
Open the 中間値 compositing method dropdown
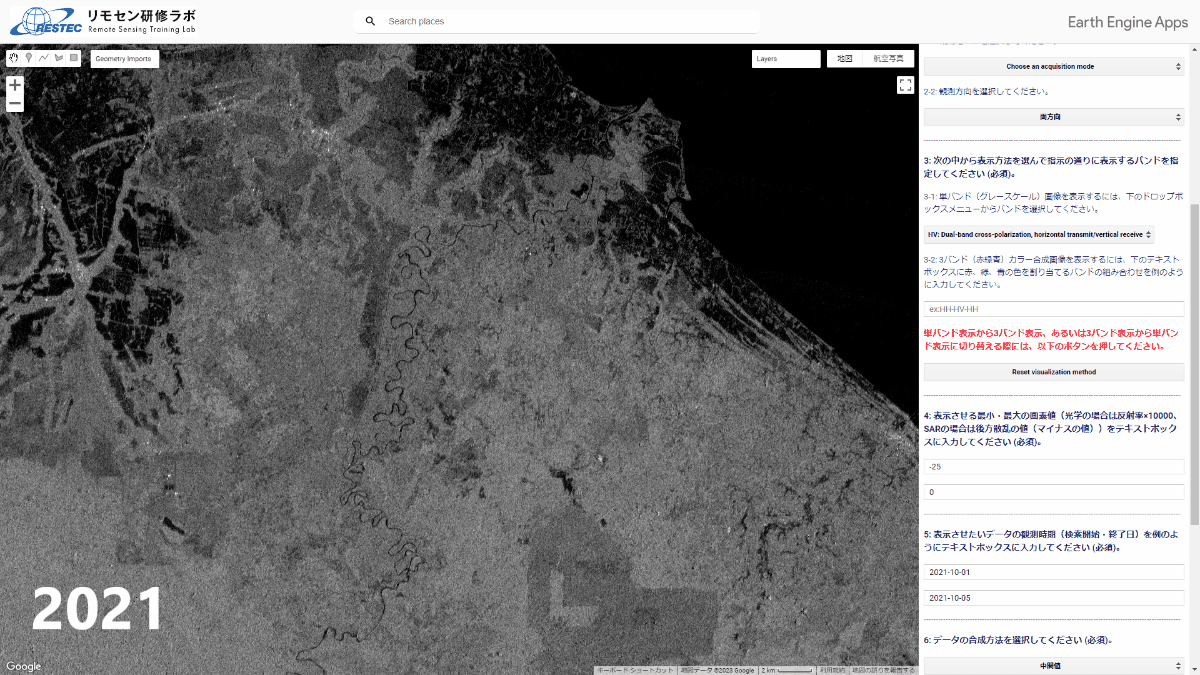1054,665
